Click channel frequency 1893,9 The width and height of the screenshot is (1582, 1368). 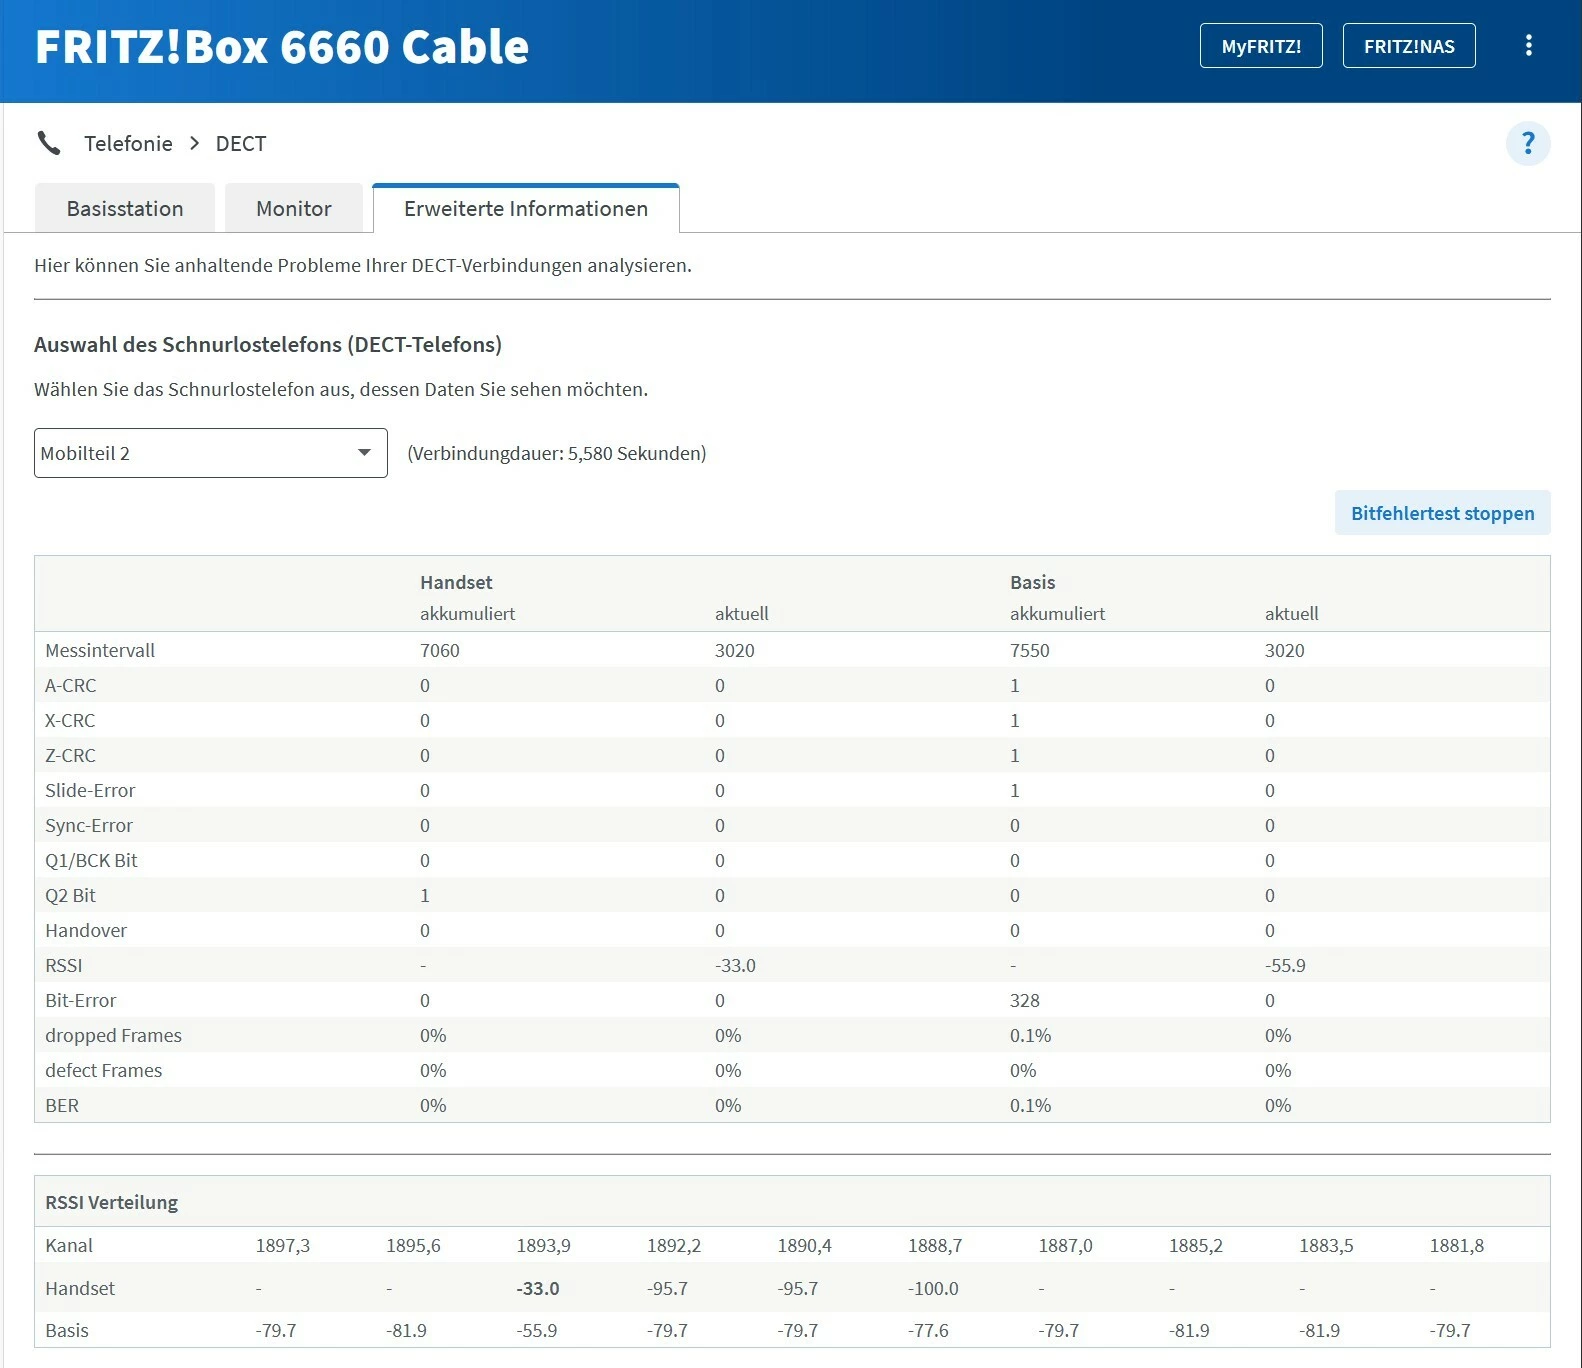[544, 1245]
